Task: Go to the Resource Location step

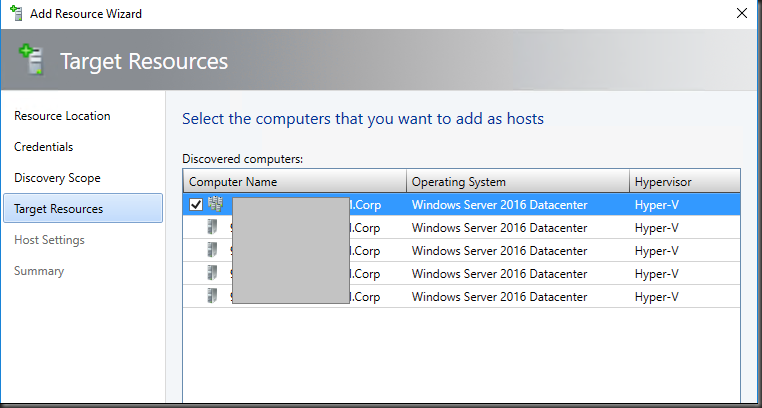Action: pyautogui.click(x=62, y=116)
